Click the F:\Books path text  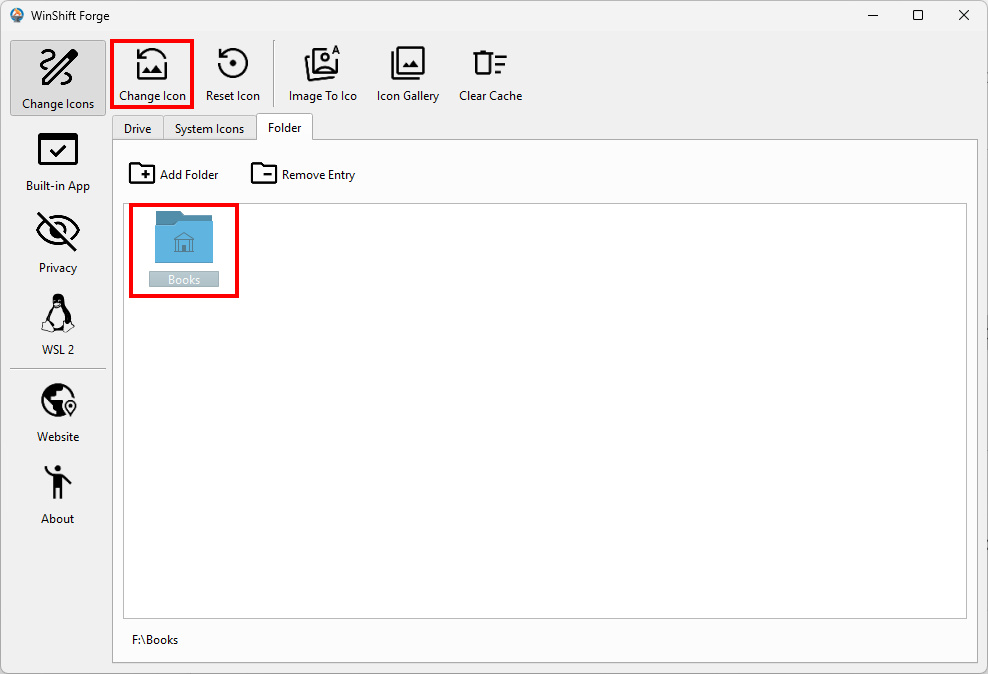(155, 639)
